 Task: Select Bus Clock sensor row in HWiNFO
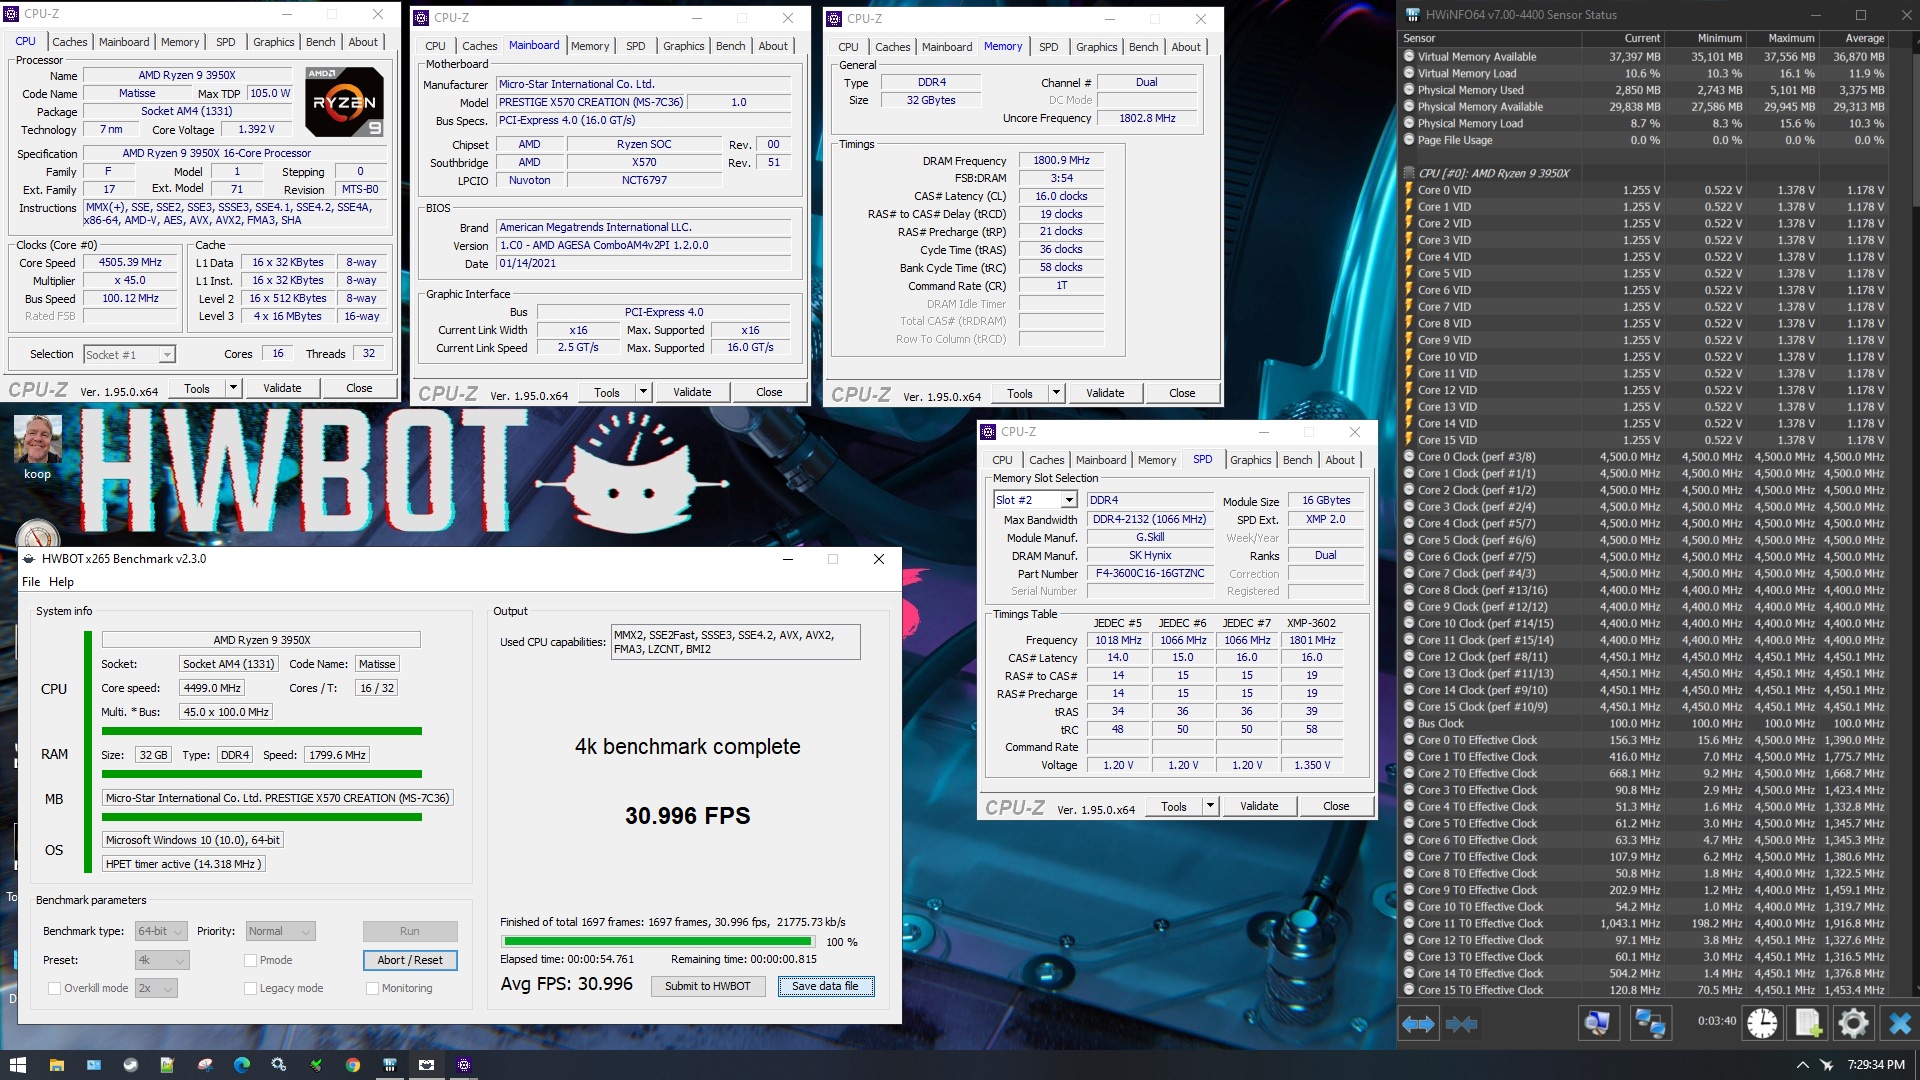[1643, 723]
